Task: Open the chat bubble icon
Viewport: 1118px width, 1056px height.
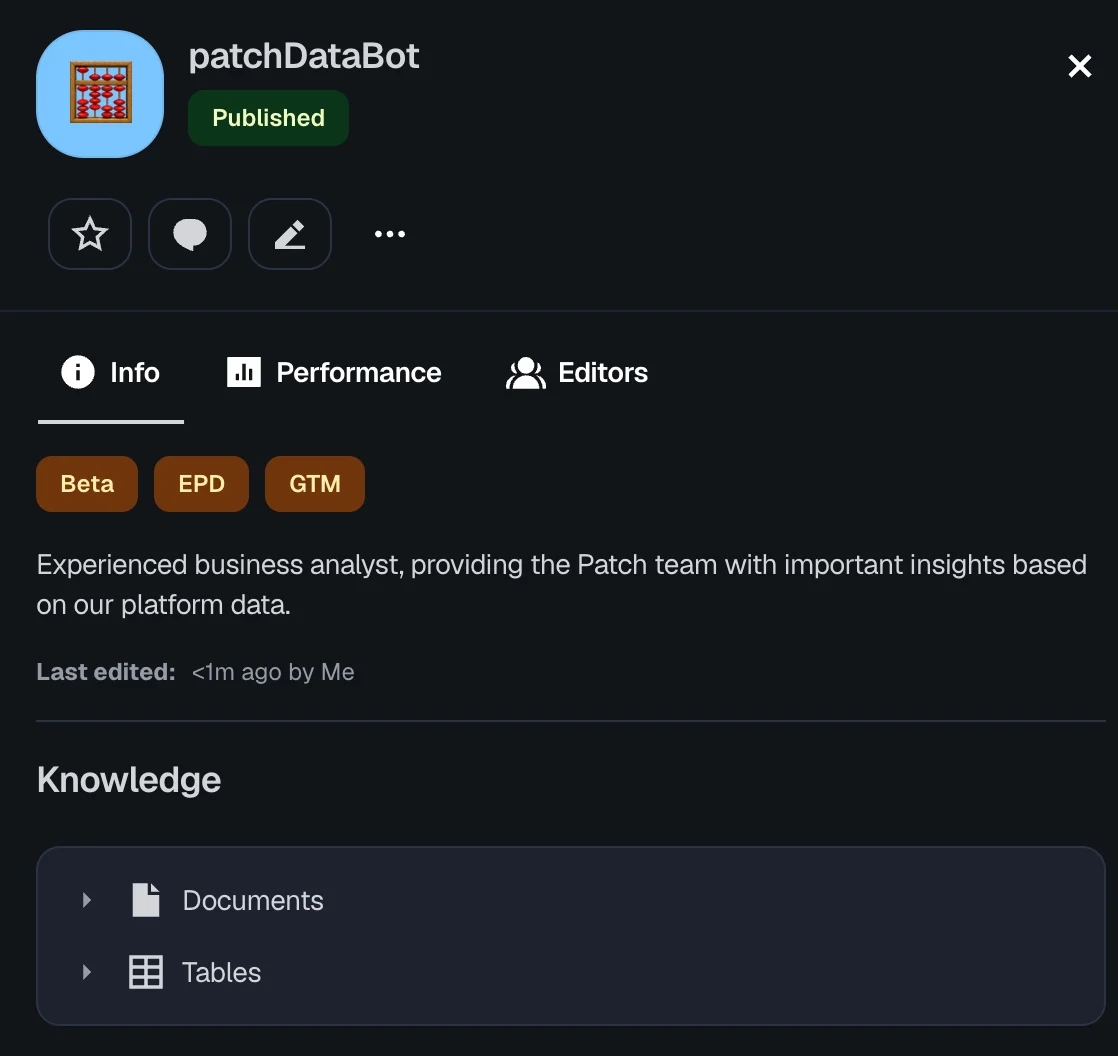Action: (x=190, y=234)
